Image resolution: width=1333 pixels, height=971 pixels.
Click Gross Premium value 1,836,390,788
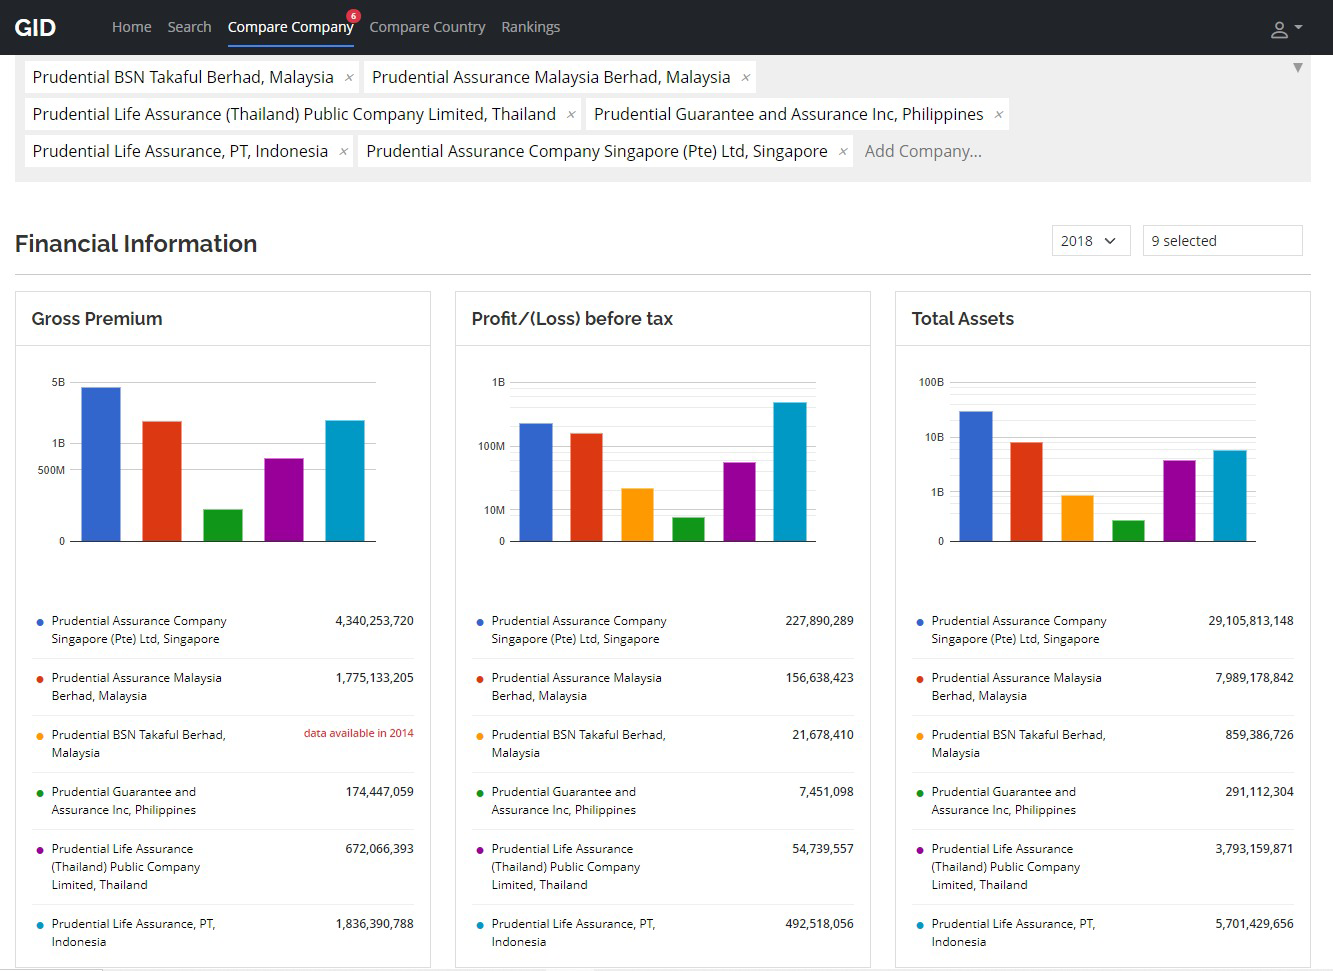pyautogui.click(x=374, y=924)
